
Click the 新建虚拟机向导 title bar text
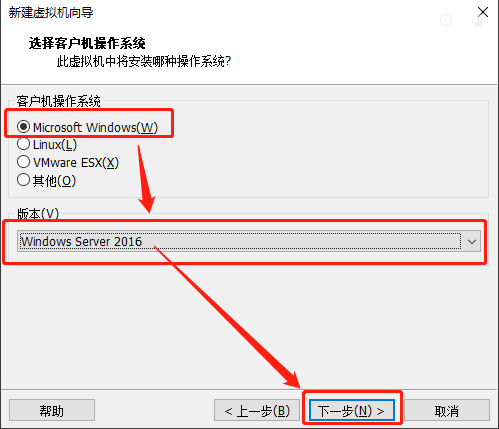pos(51,13)
